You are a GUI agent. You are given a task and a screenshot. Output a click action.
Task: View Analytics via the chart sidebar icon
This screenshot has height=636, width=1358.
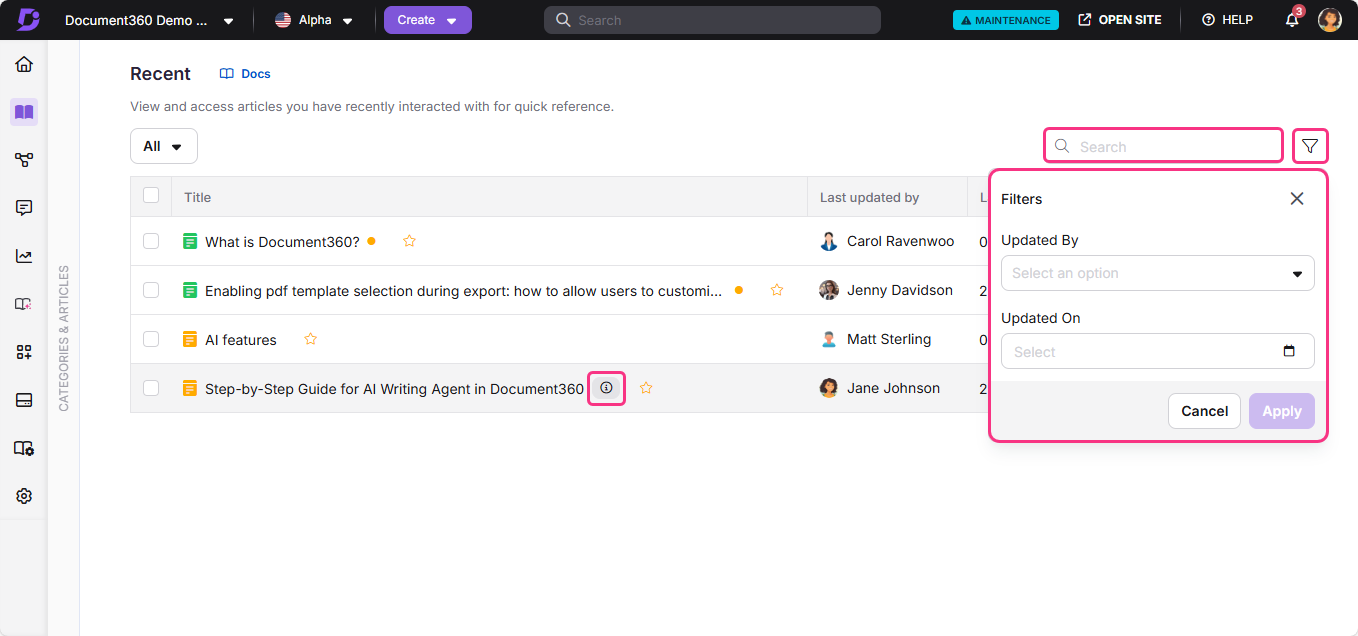23,255
